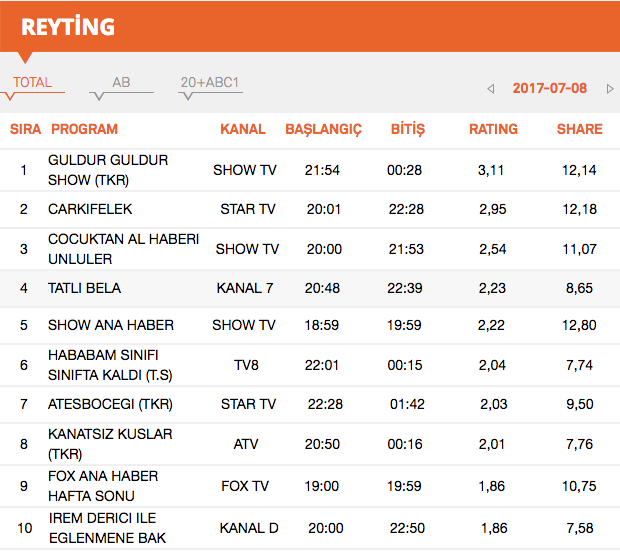Screen dimensions: 620x560
Task: Click the KANAL column header
Action: 243,129
